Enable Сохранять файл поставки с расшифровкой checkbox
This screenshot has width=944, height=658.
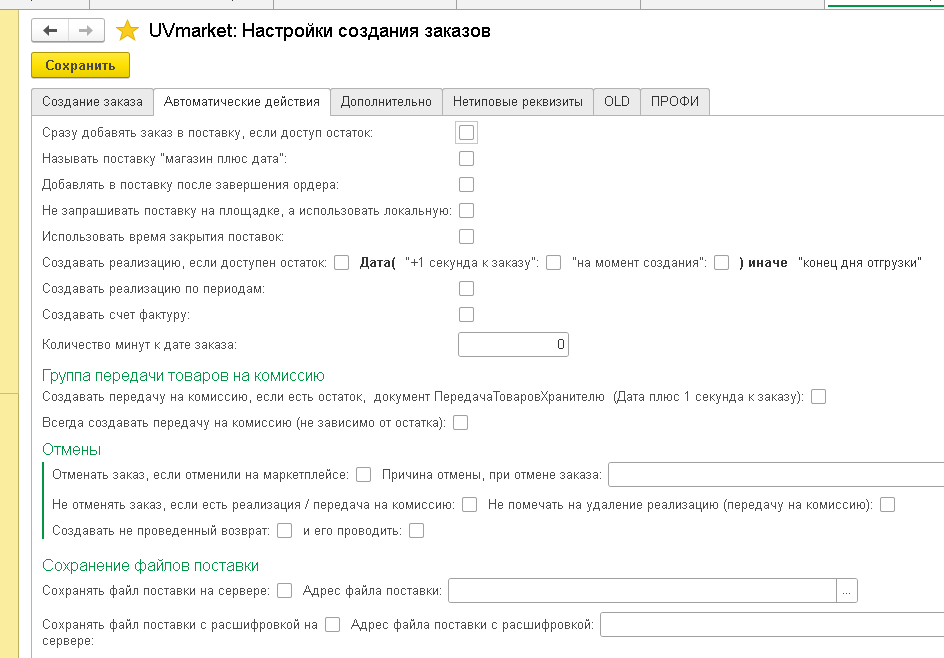pyautogui.click(x=332, y=624)
